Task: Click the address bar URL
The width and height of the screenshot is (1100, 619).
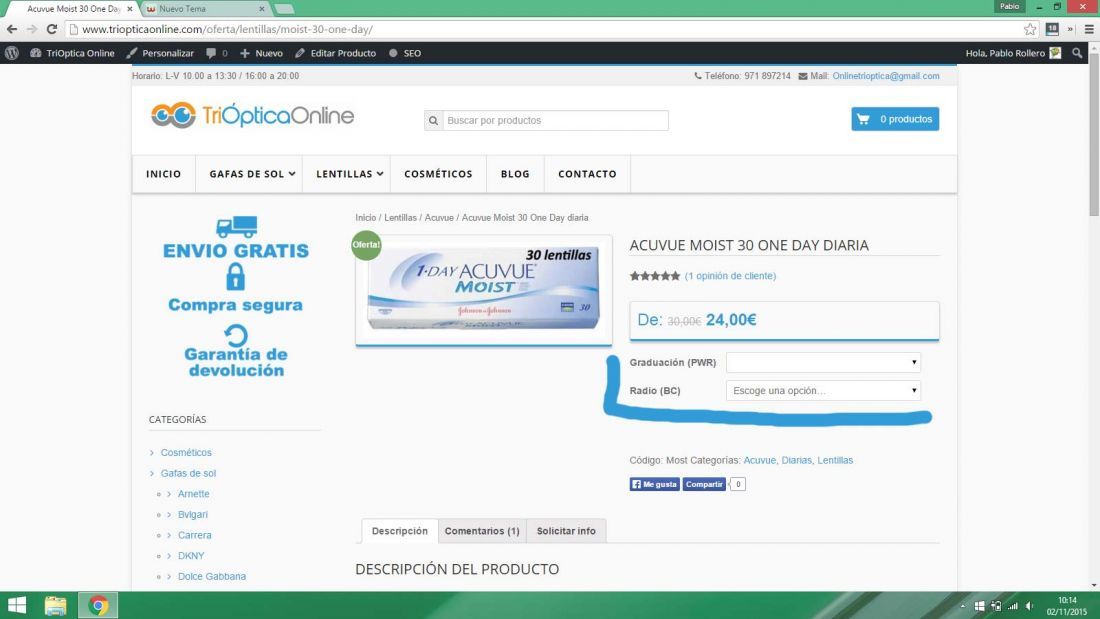Action: click(x=227, y=29)
